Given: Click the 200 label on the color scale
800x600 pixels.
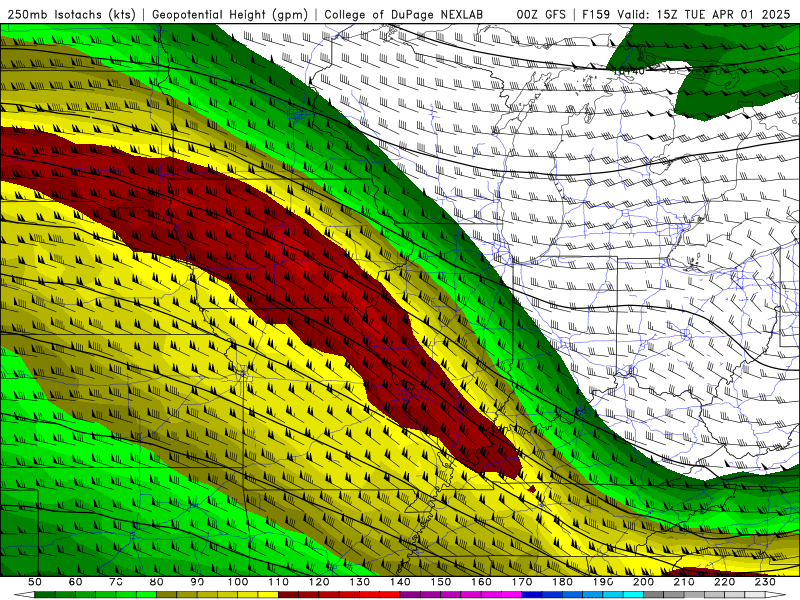Looking at the screenshot, I should tap(643, 582).
